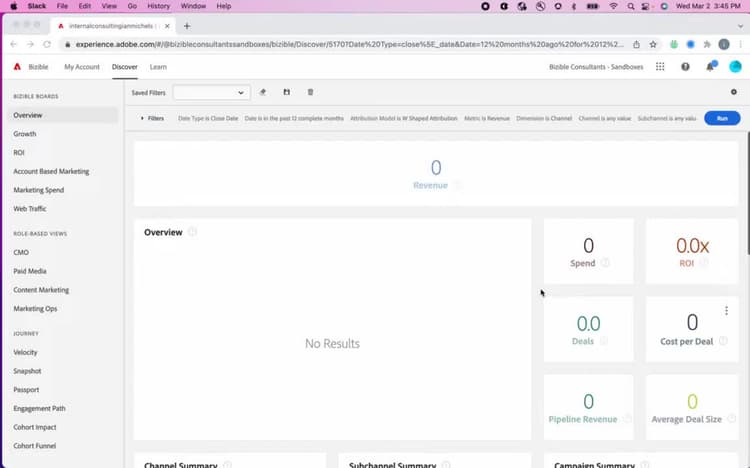Viewport: 750px width, 468px height.
Task: Click the 'Metric is Revenue' filter
Action: pos(487,118)
